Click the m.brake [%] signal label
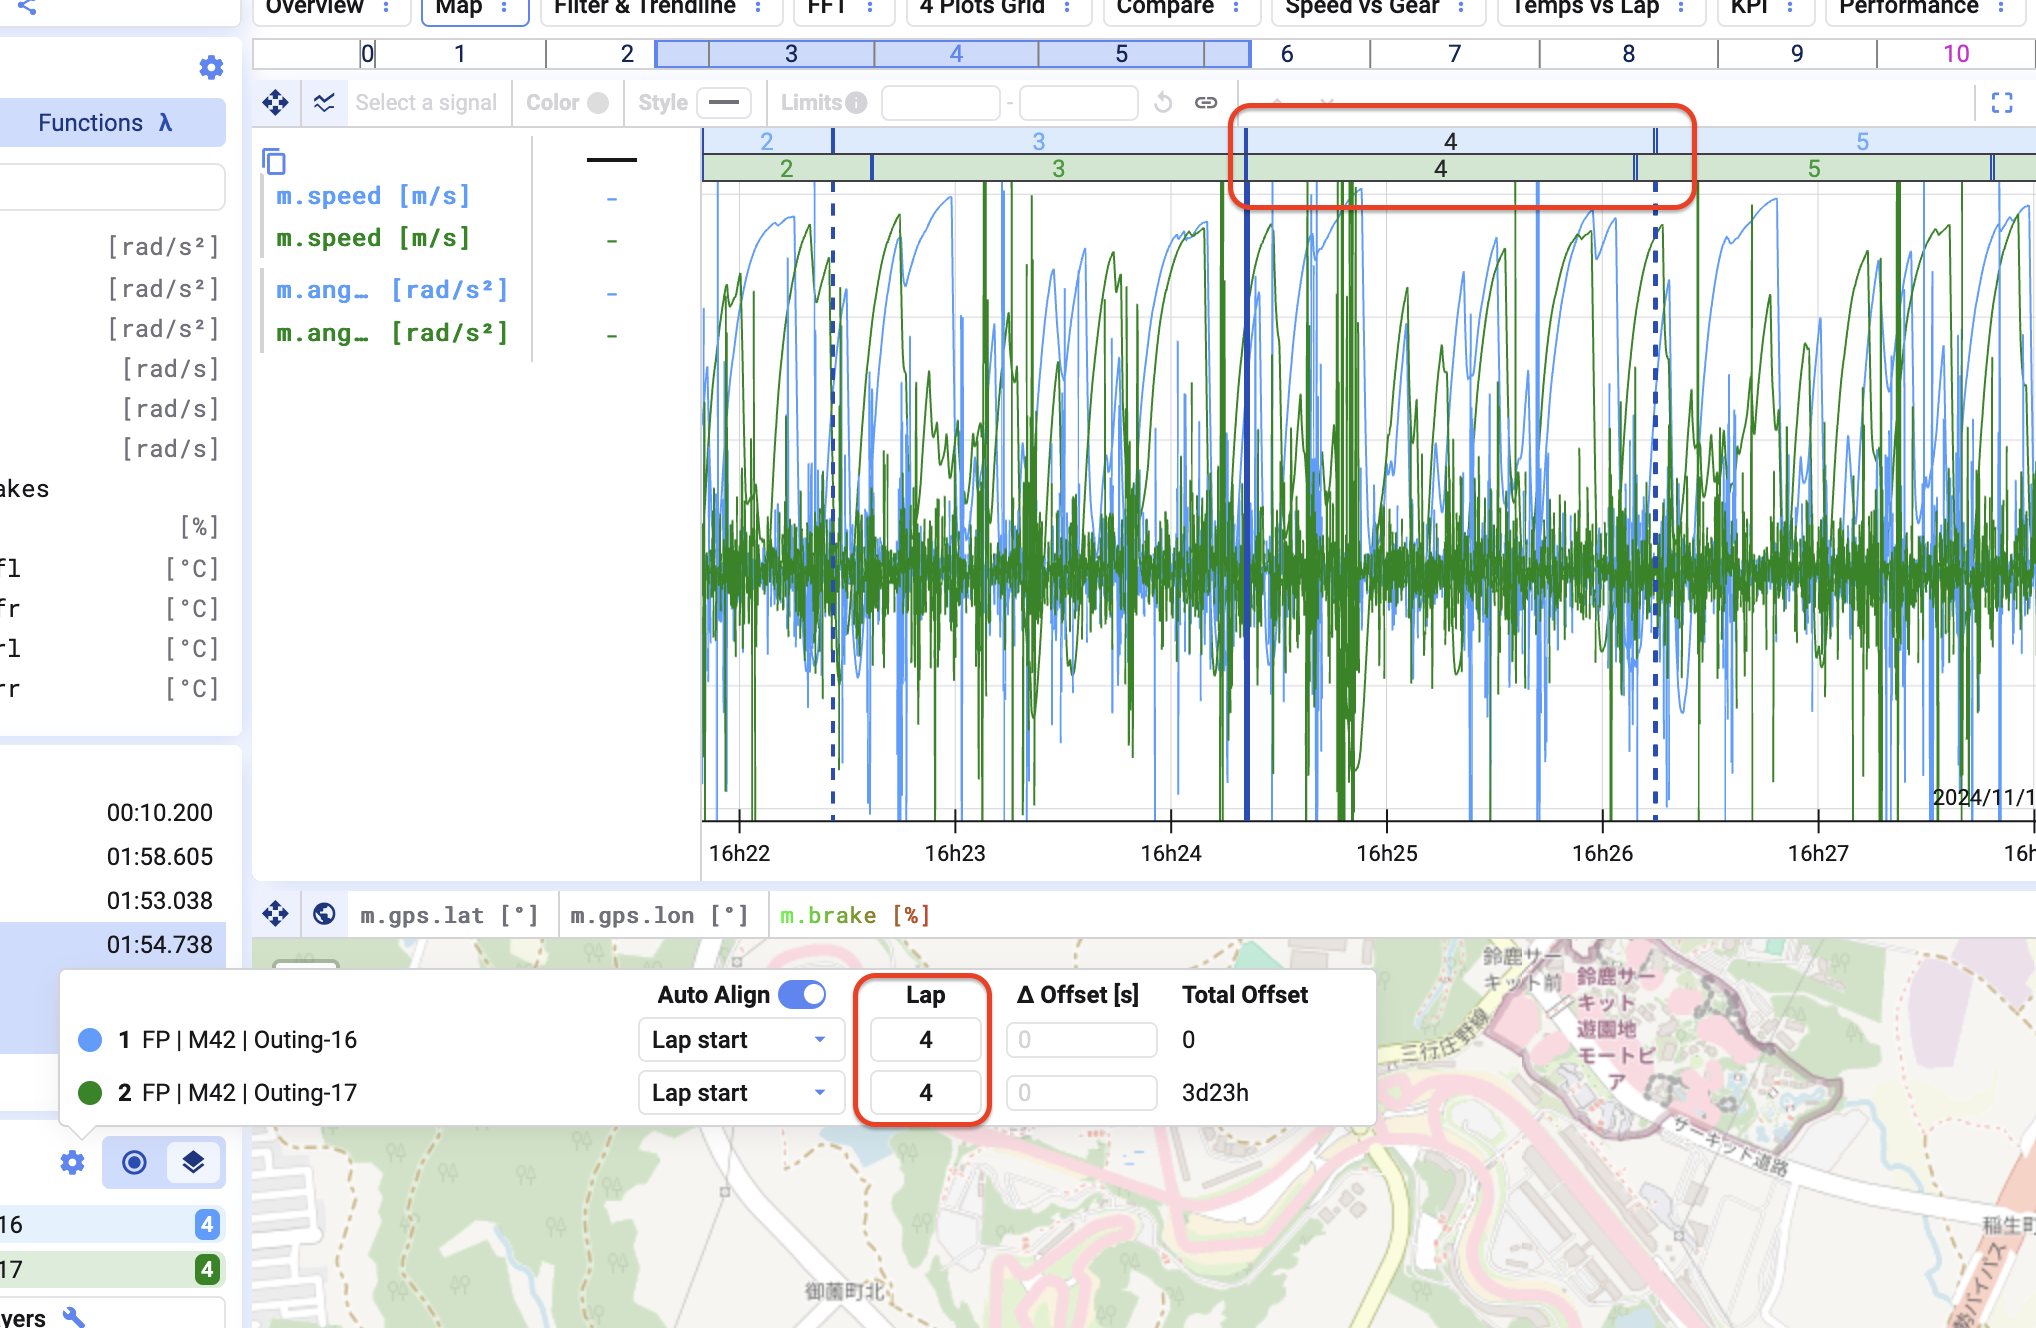The height and width of the screenshot is (1328, 2036). pyautogui.click(x=855, y=915)
